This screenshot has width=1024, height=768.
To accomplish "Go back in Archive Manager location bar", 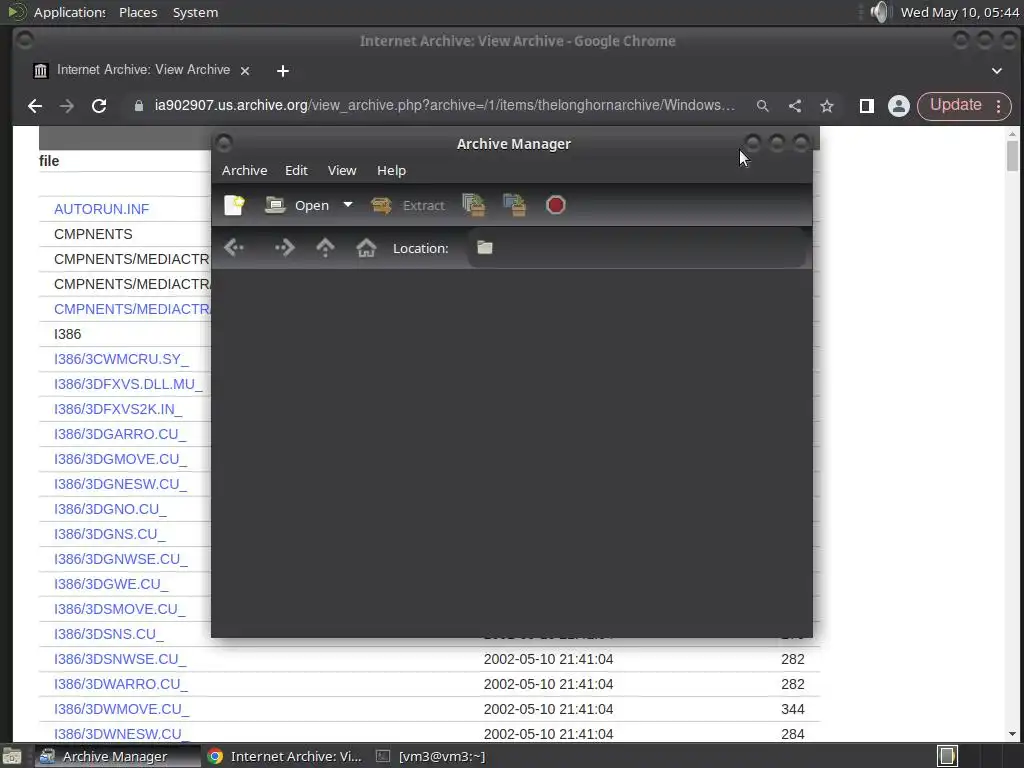I will pos(234,248).
